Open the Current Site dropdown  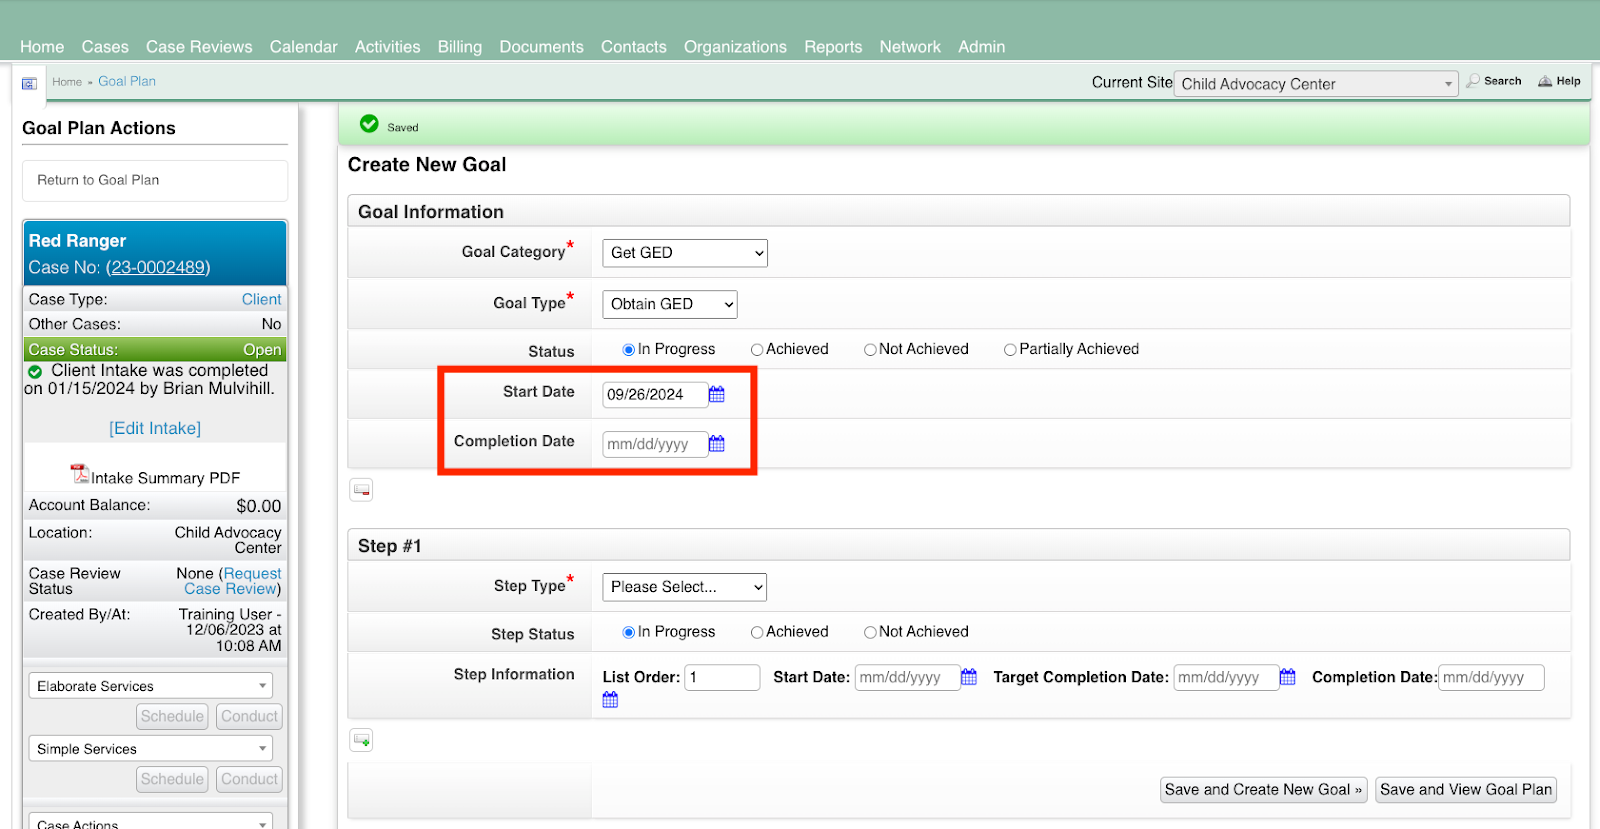[x=1316, y=84]
